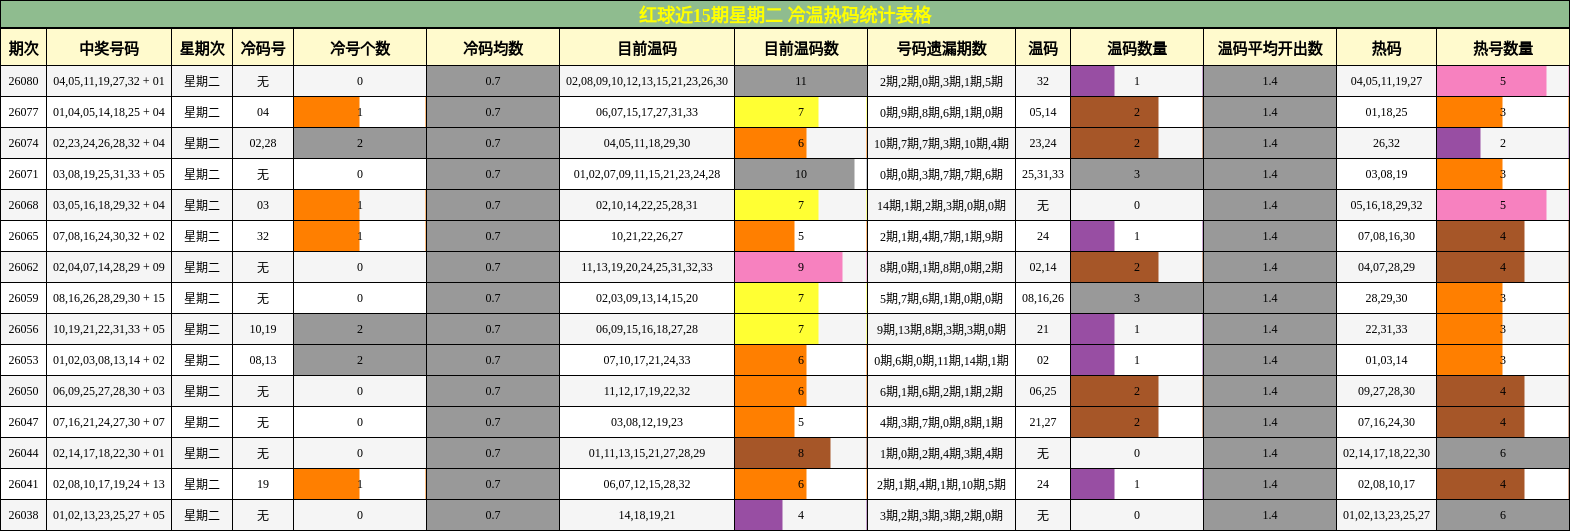Click warm code cell 01,11,13,15,21,27,28,29
Screen dimensions: 1570x531
pyautogui.click(x=647, y=453)
